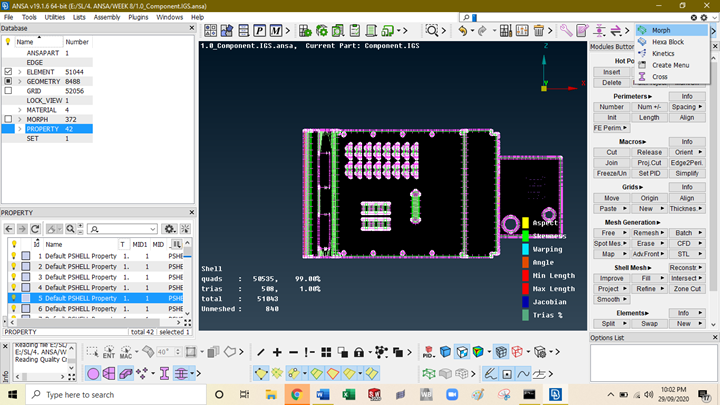Click the Set PID button
The height and width of the screenshot is (405, 720).
[x=649, y=173]
